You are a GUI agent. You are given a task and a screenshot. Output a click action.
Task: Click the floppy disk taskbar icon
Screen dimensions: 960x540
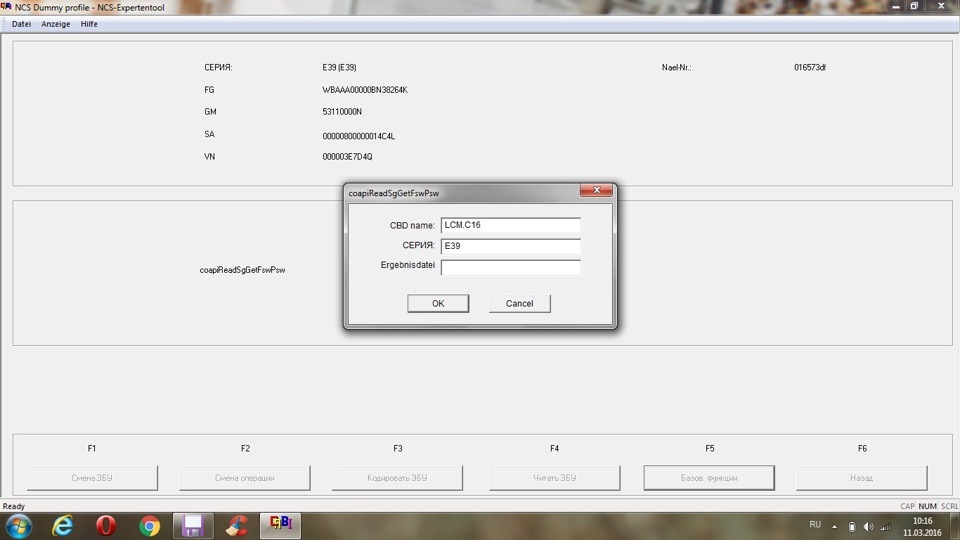193,526
